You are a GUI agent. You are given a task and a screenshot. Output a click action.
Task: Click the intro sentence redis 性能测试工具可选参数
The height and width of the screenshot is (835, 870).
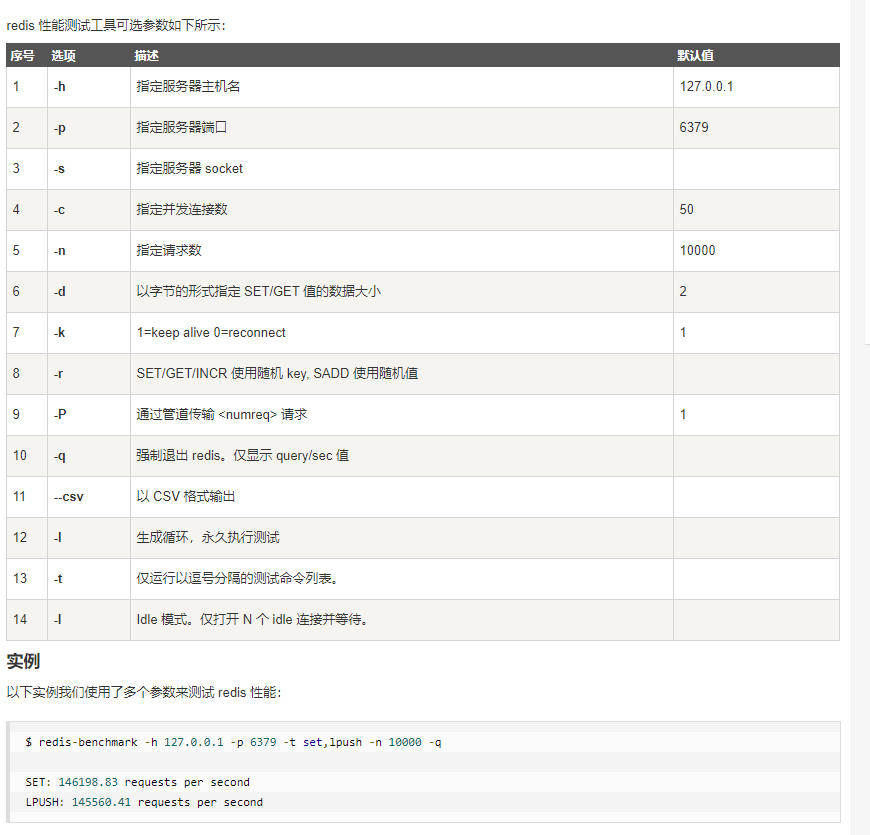click(x=116, y=26)
